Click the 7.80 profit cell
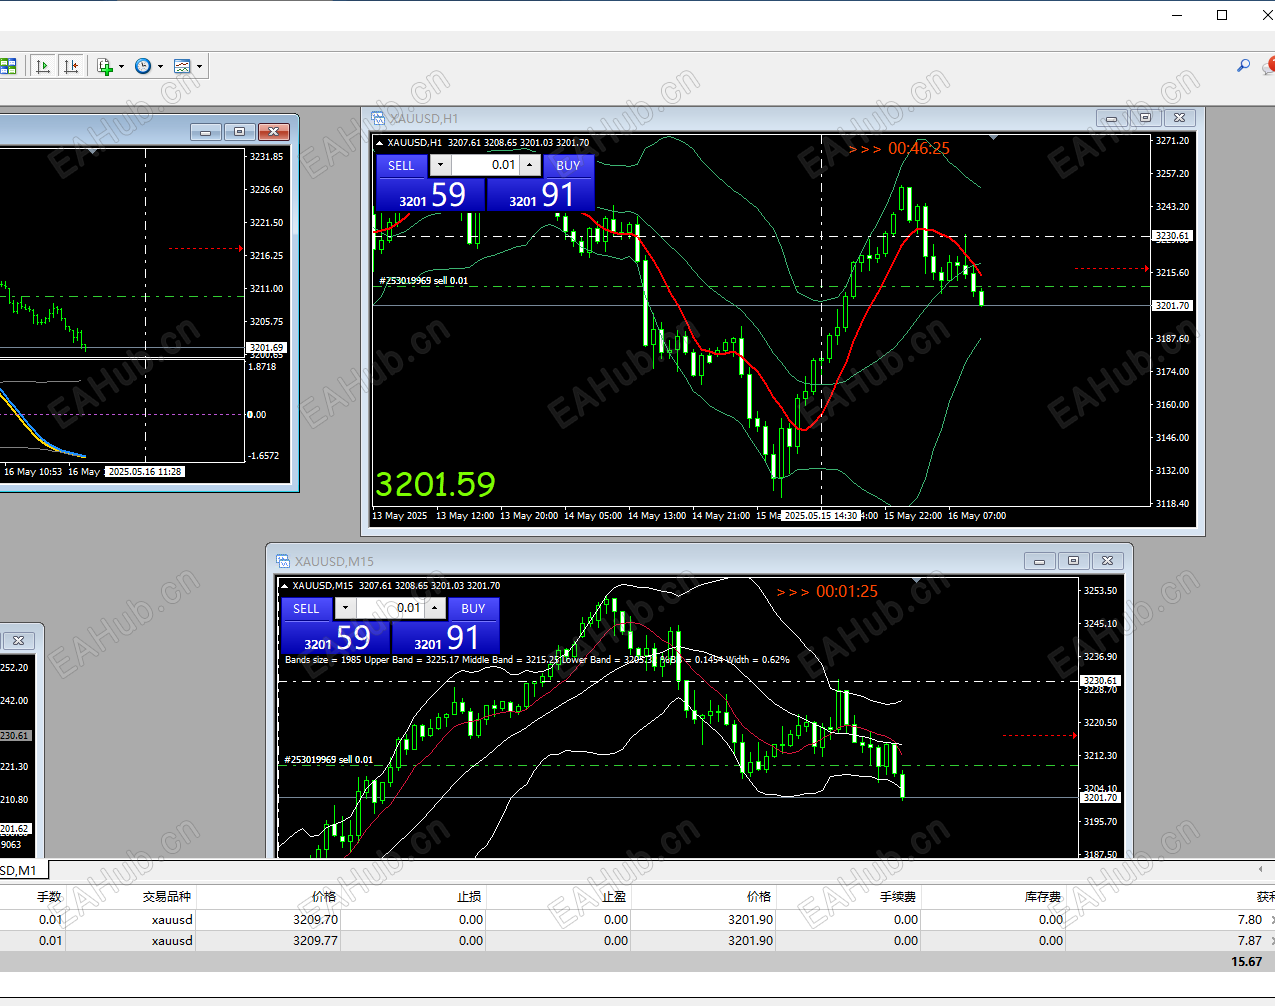 tap(1249, 920)
